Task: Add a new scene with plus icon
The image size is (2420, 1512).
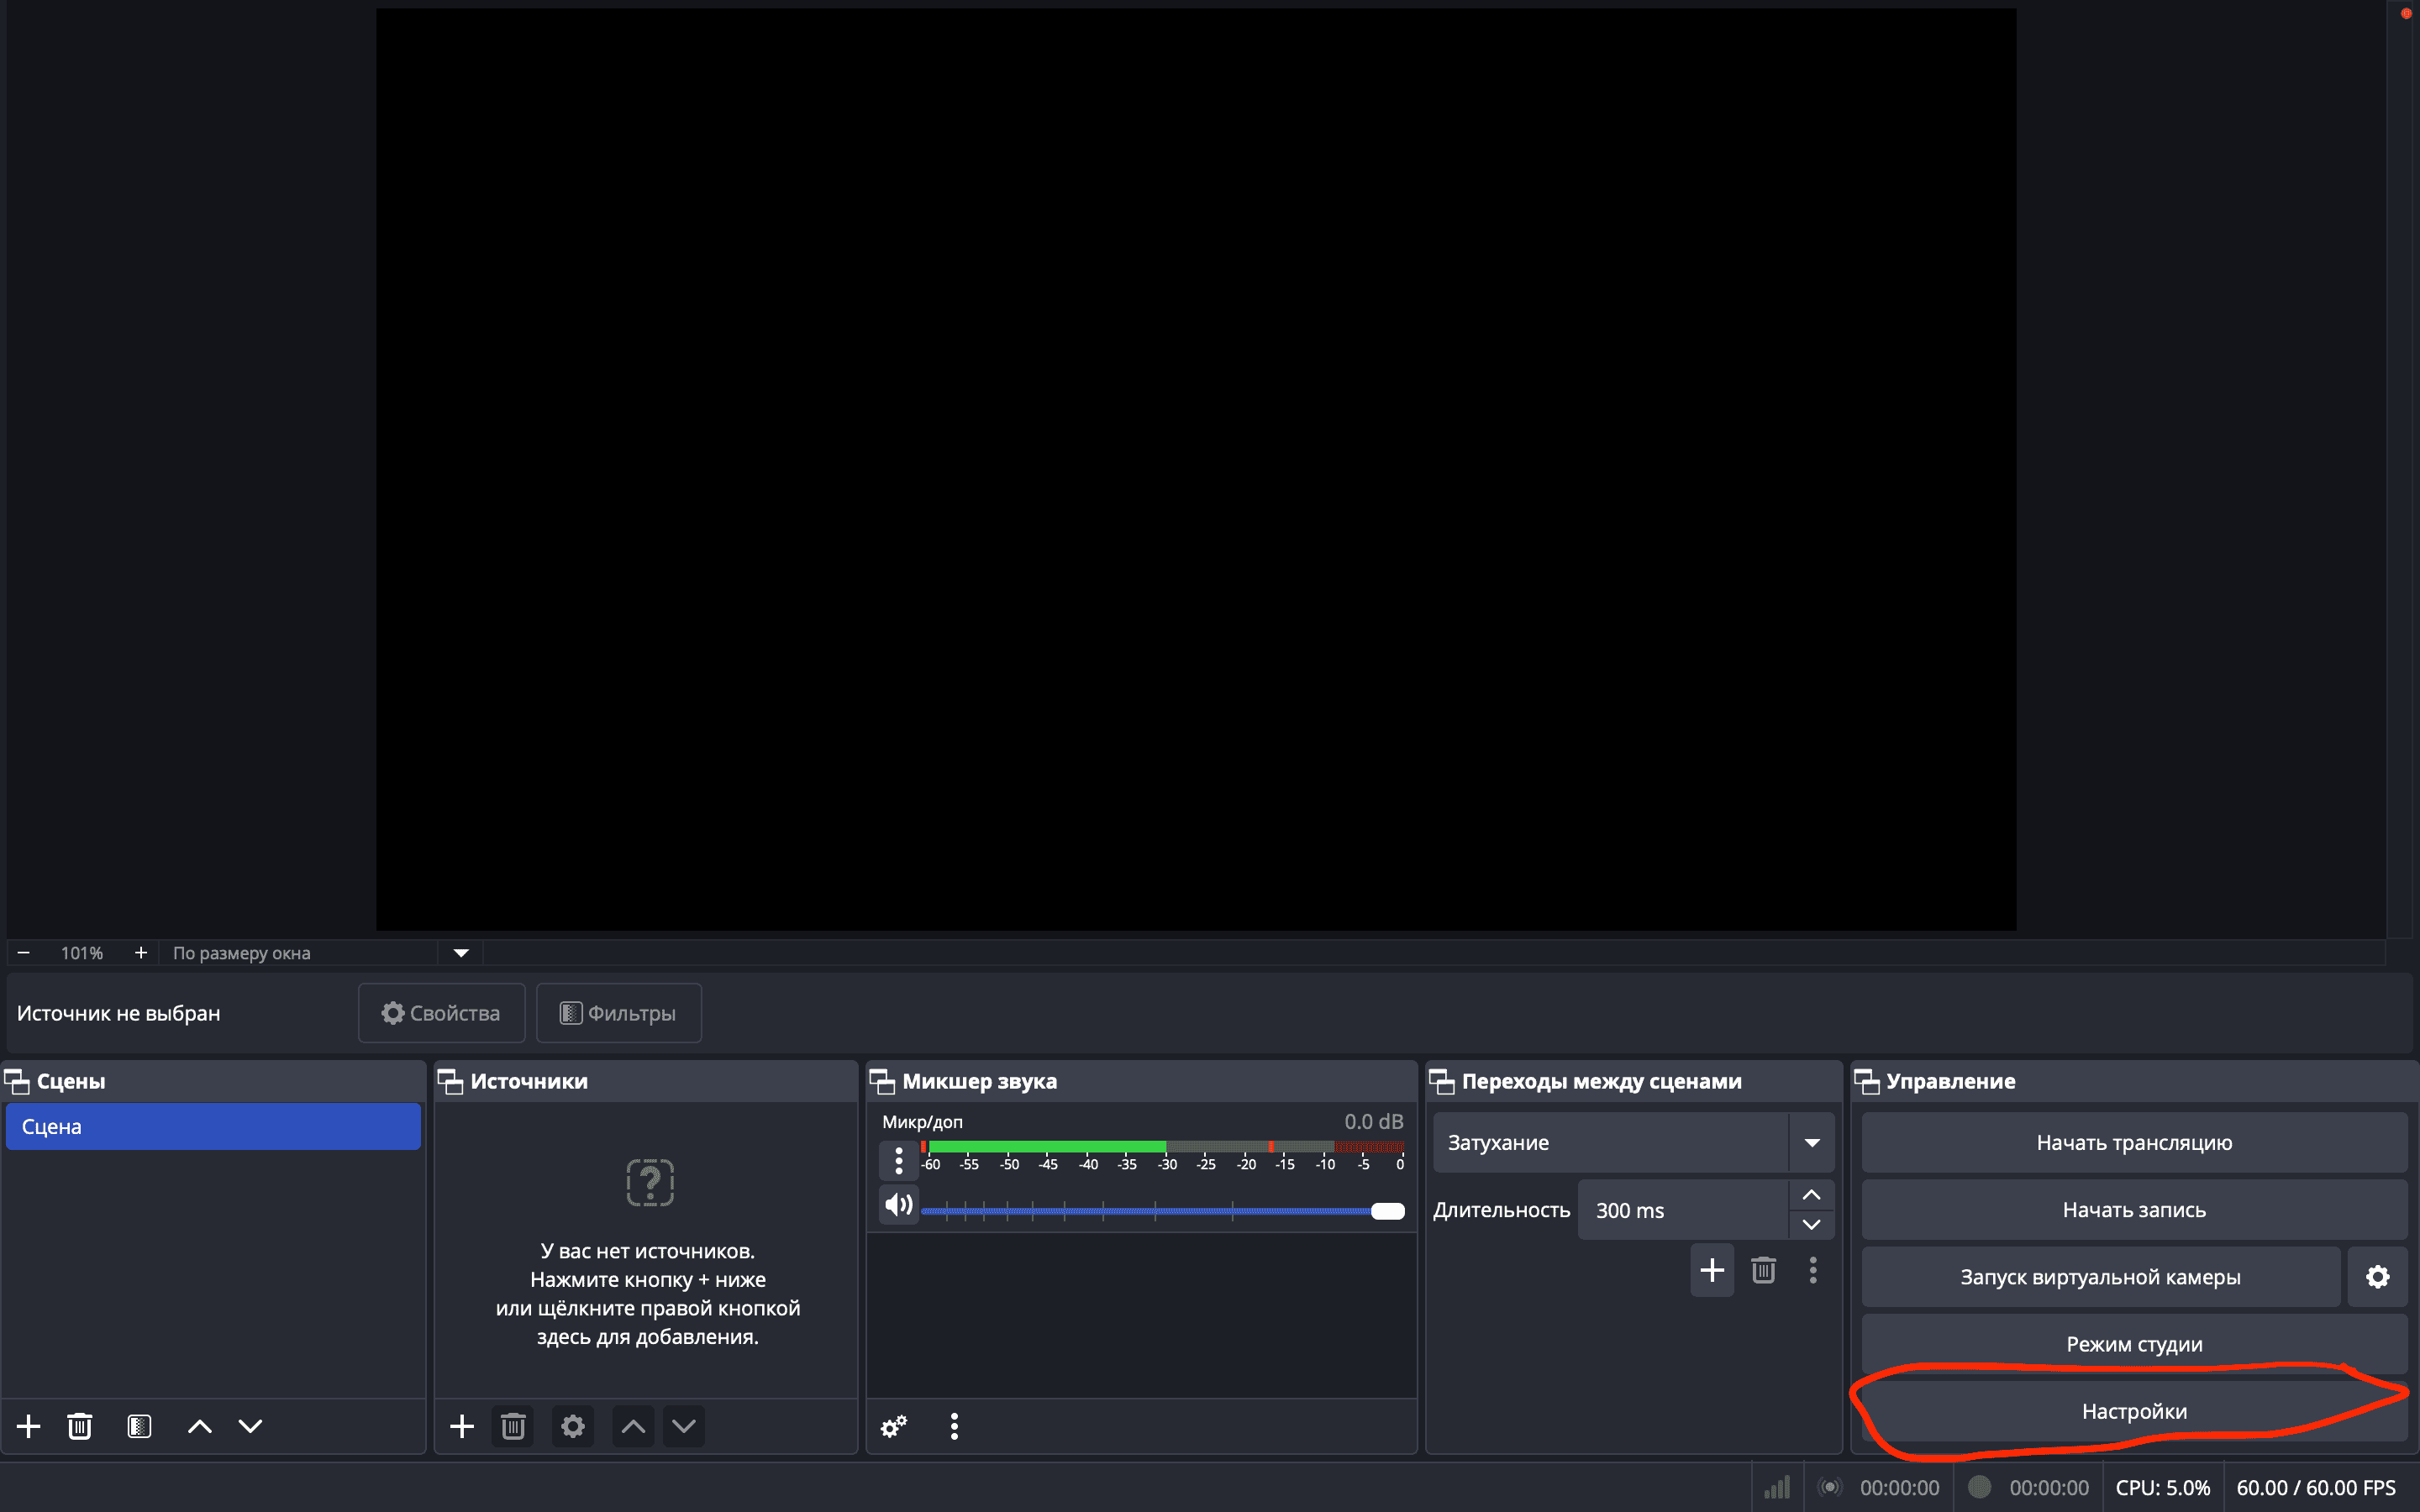Action: click(29, 1426)
